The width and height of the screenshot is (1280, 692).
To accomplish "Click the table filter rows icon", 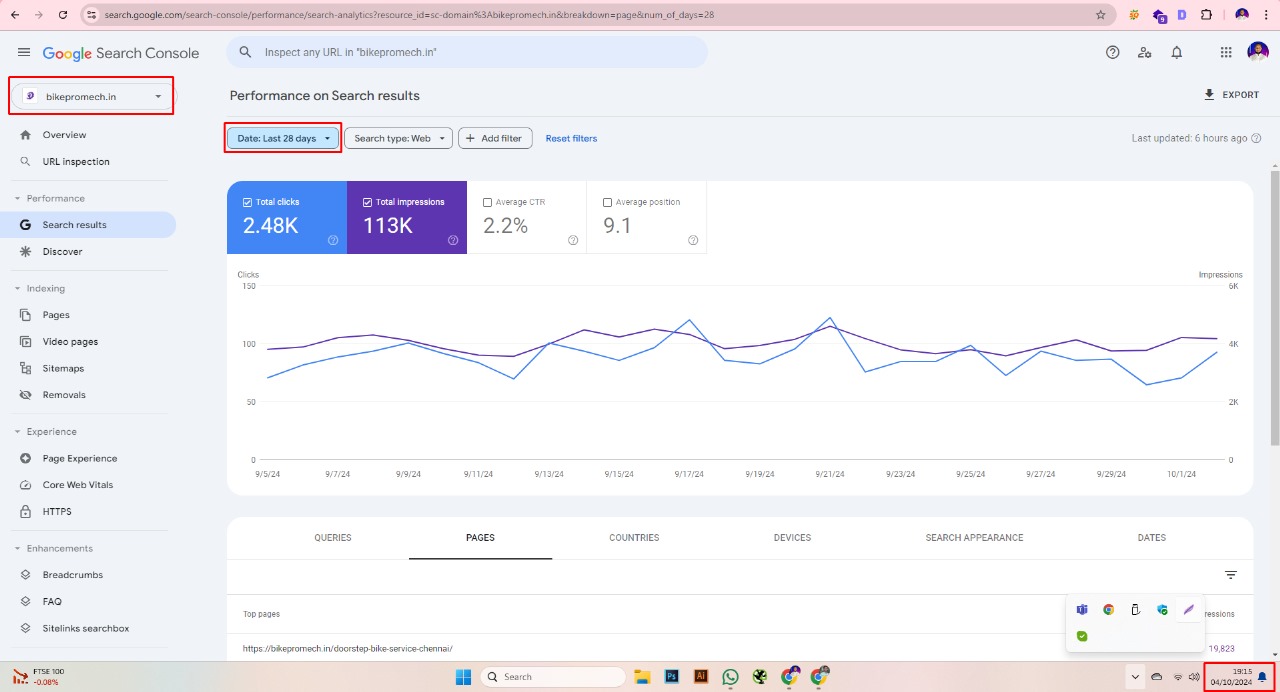I will pos(1231,575).
